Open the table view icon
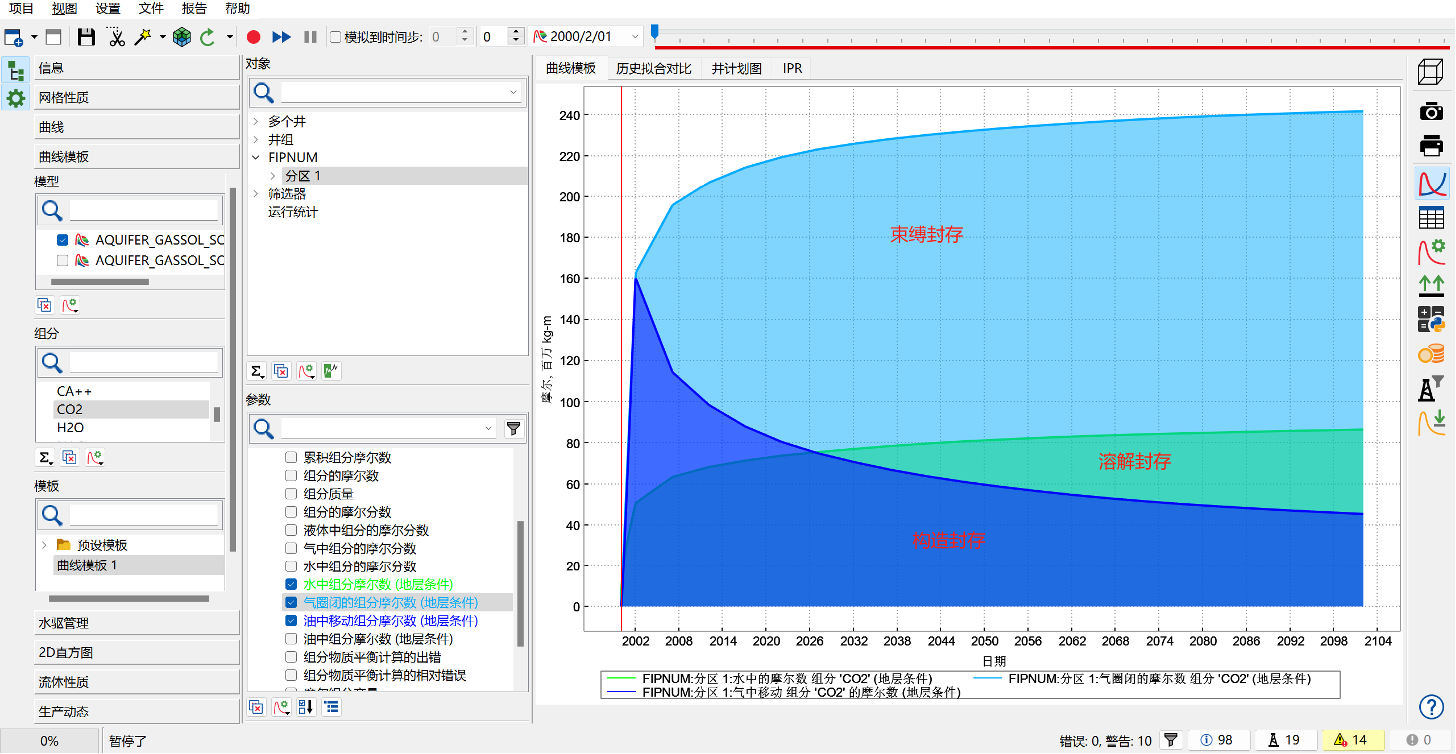The width and height of the screenshot is (1456, 754). 1432,217
